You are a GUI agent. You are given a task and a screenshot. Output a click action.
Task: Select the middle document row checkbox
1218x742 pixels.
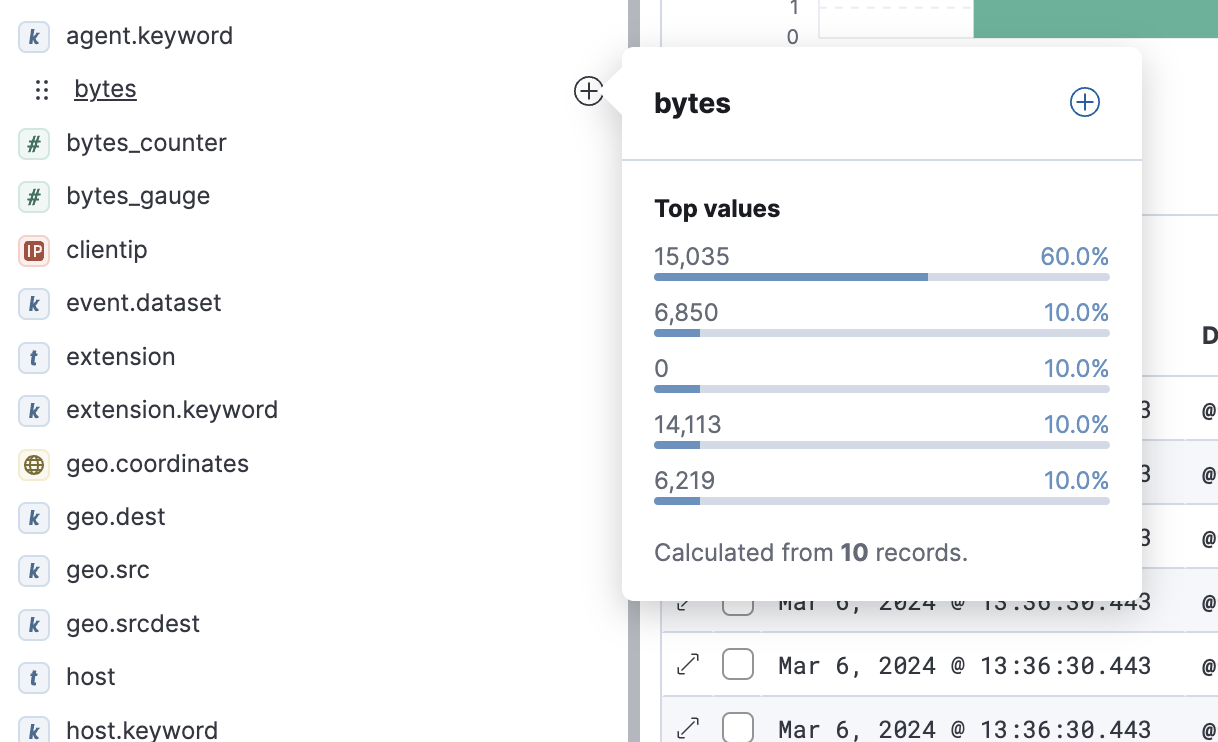pyautogui.click(x=737, y=665)
